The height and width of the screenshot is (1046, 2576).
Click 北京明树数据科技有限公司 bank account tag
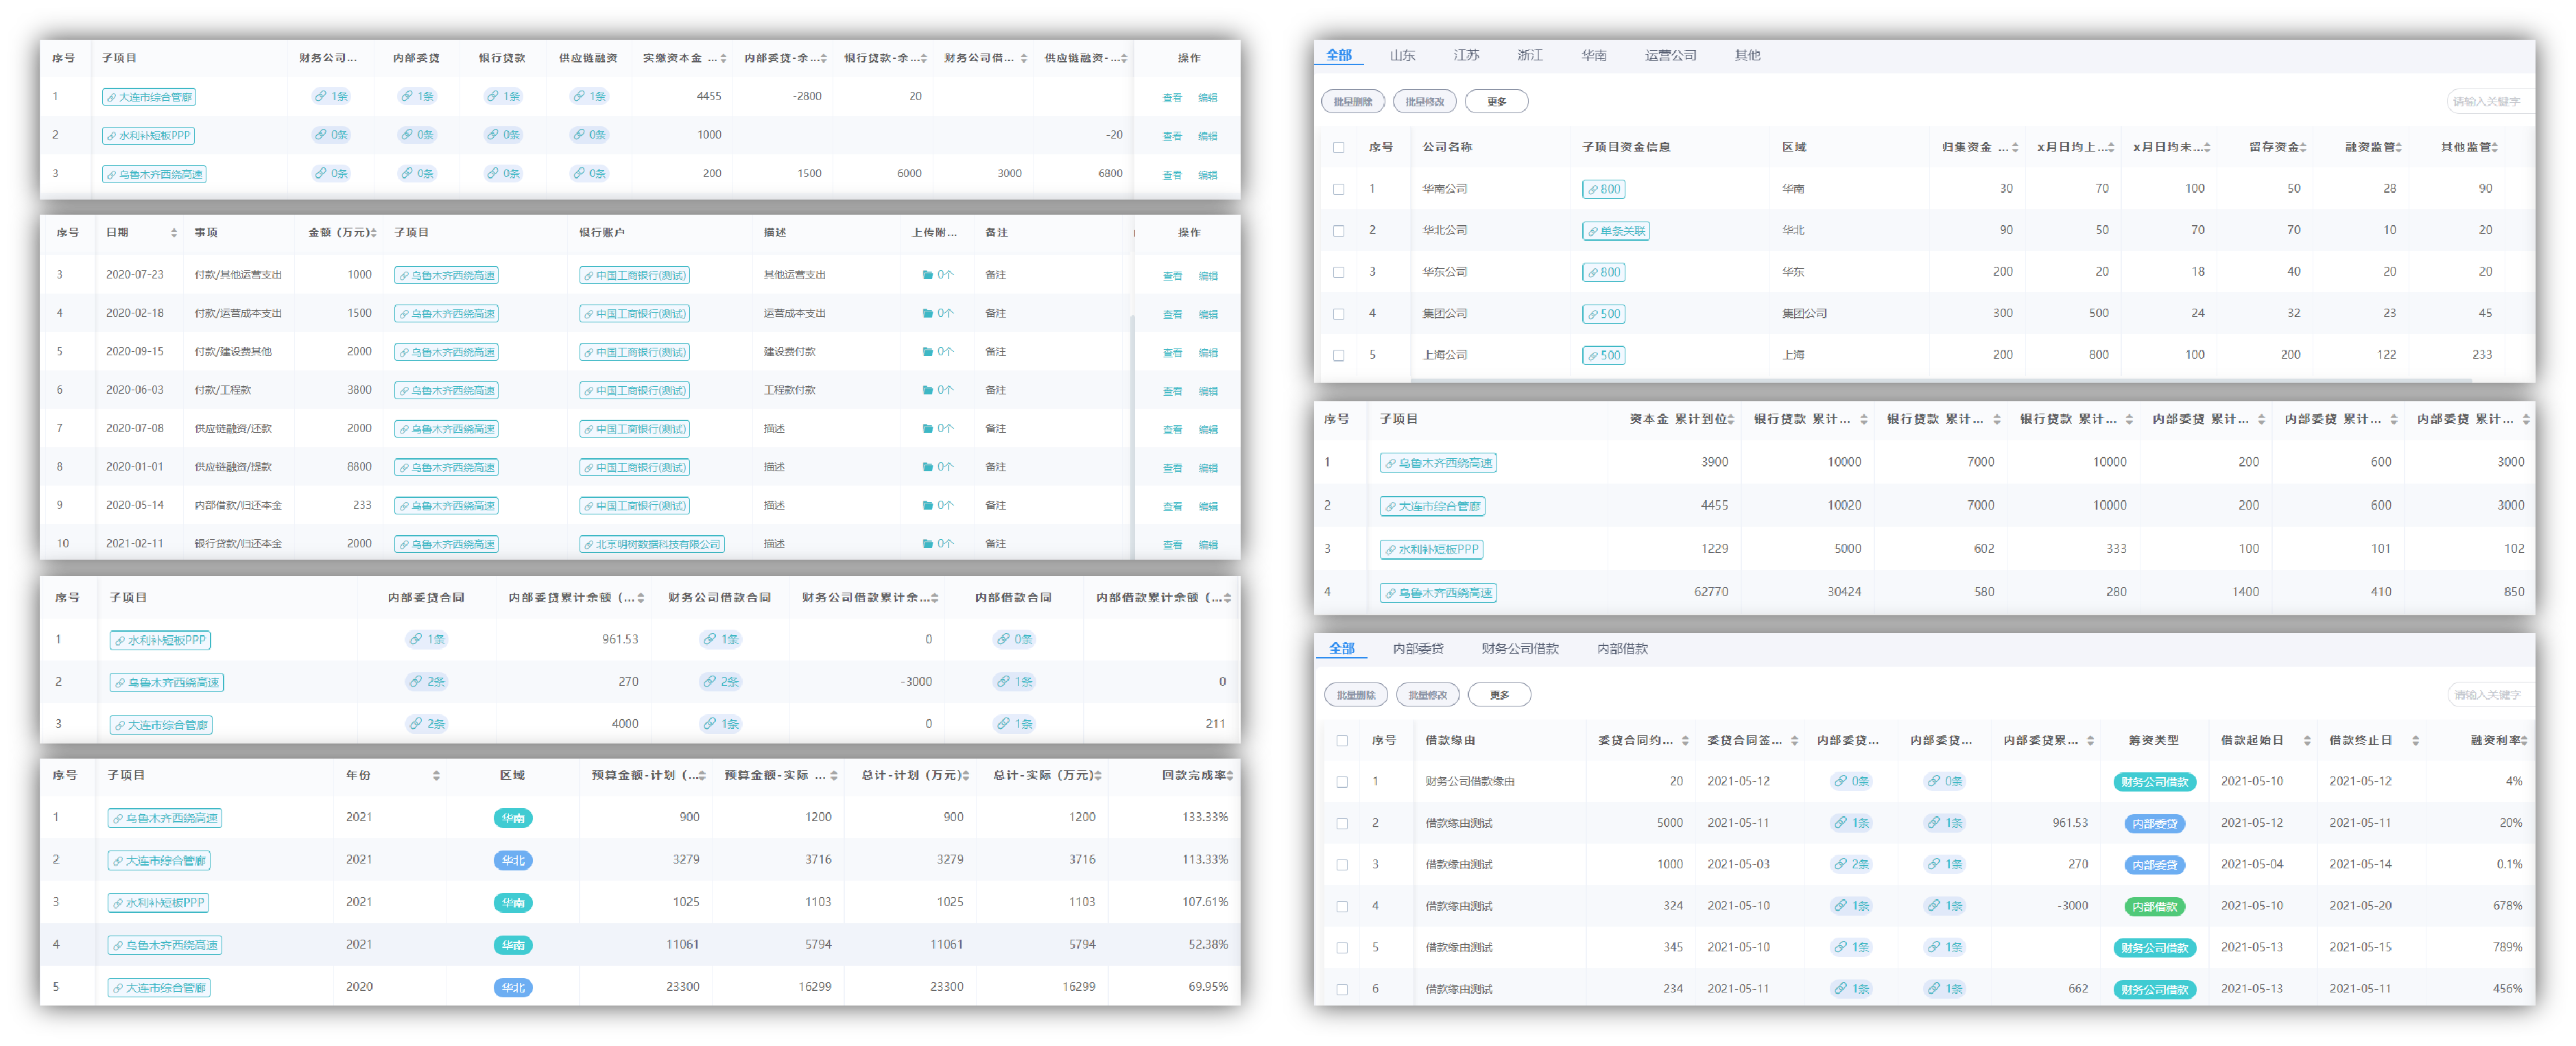coord(651,544)
